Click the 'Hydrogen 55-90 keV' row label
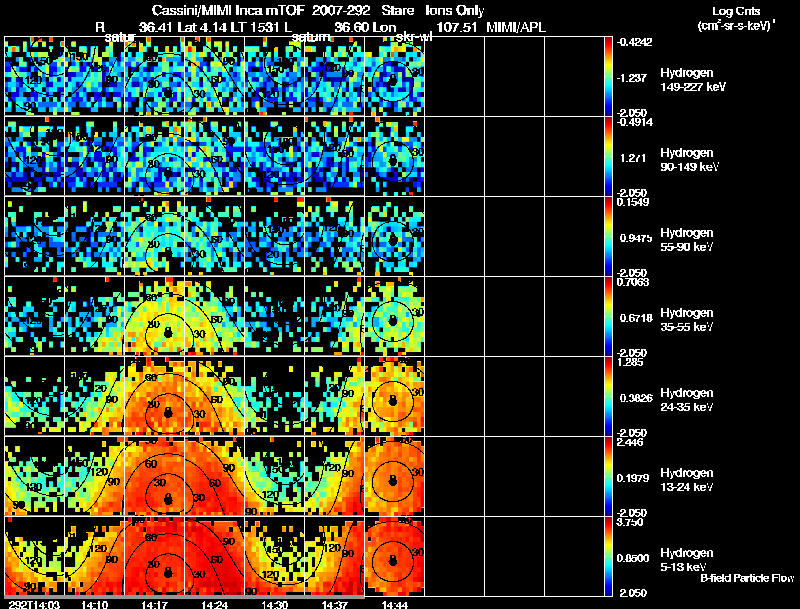The image size is (800, 609). point(687,240)
